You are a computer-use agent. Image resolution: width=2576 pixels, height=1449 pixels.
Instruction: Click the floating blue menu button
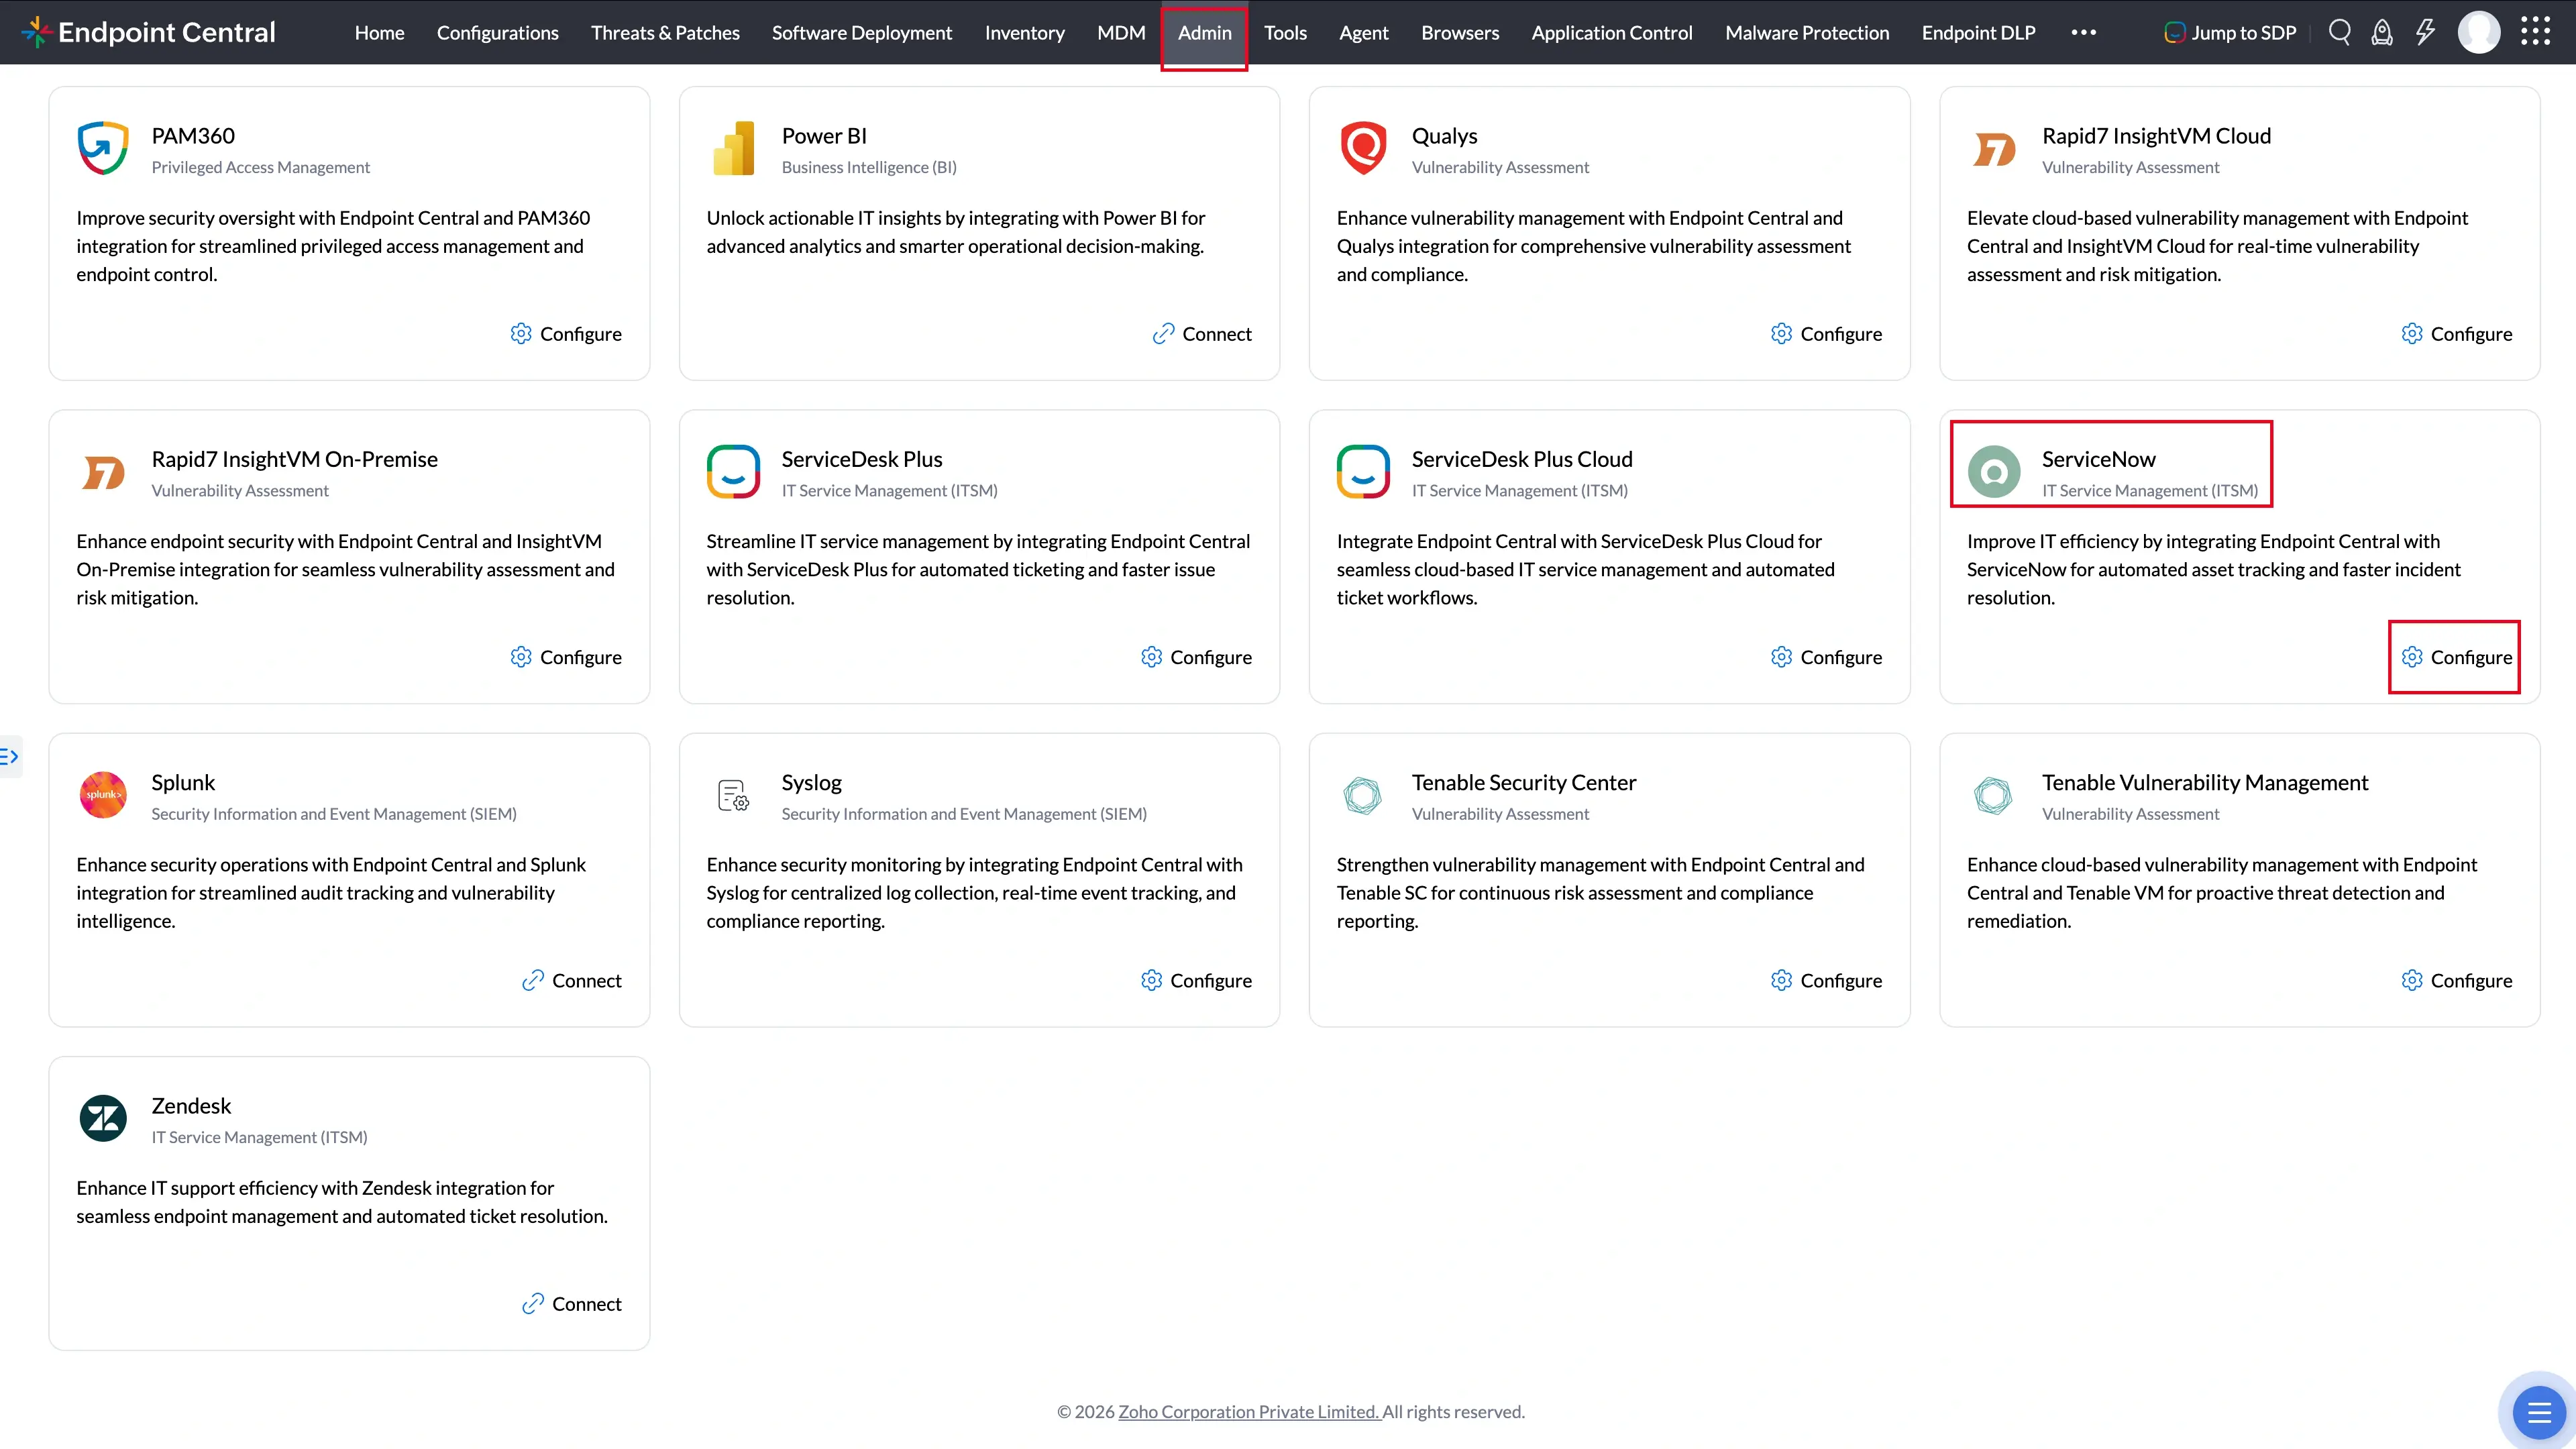tap(2538, 1412)
